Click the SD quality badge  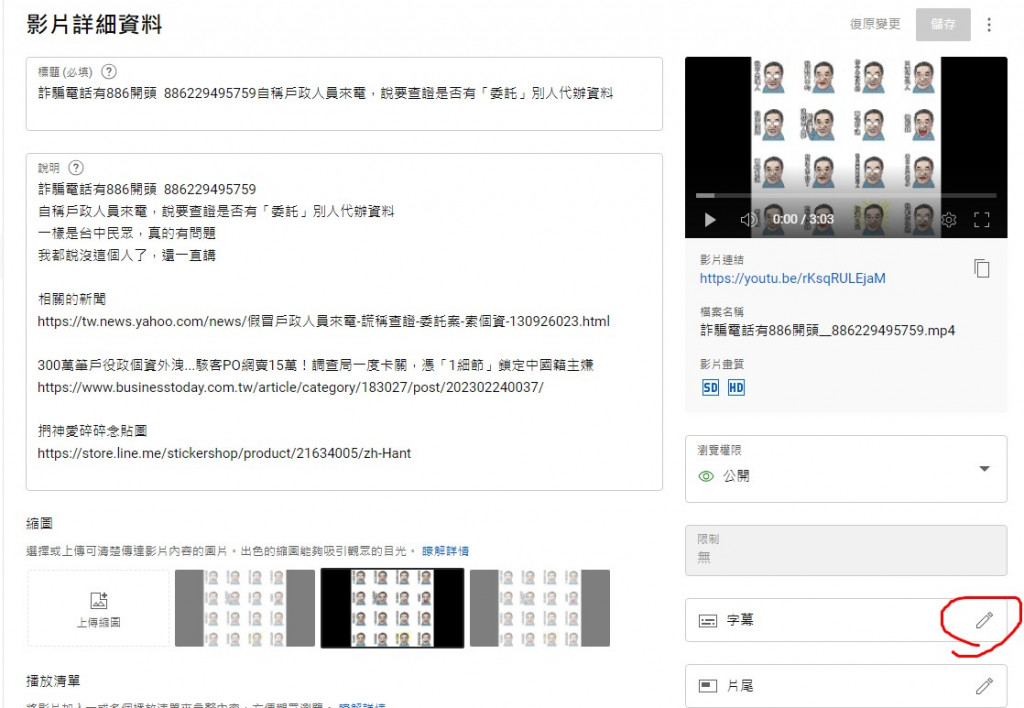pos(710,388)
